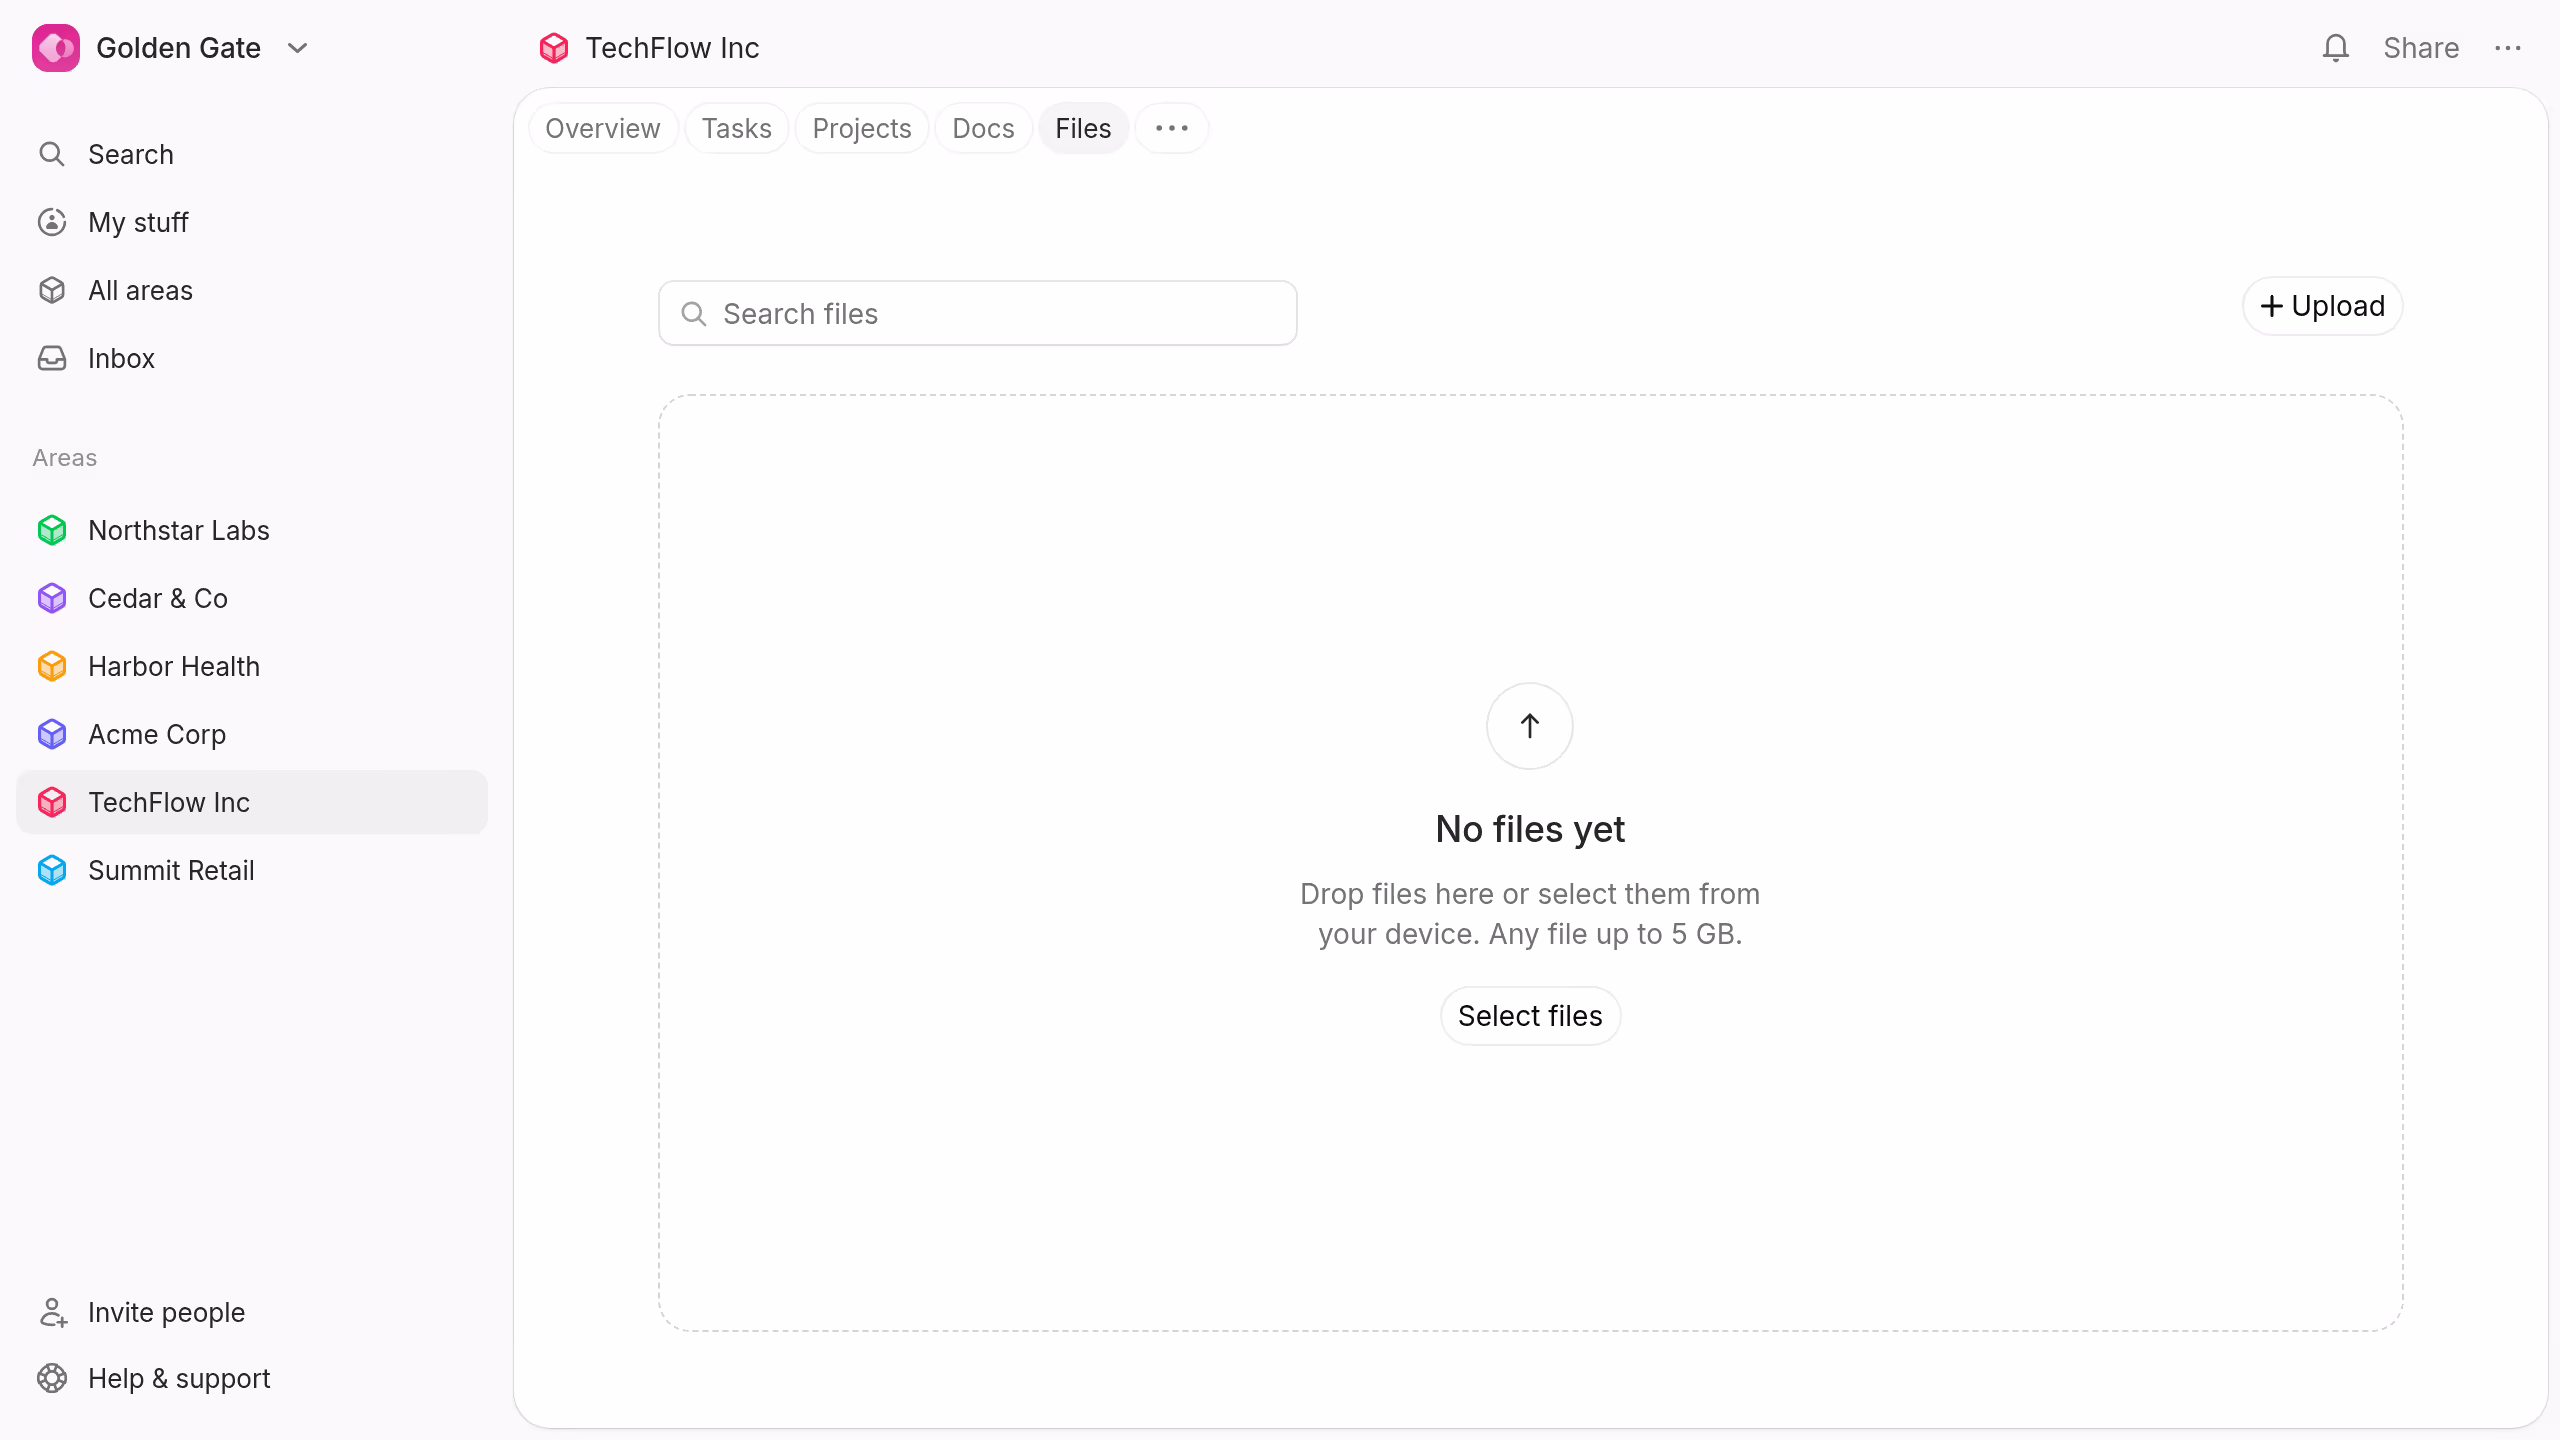Screen dimensions: 2560x1440
Task: Click the TechFlow Inc header cube icon
Action: tap(554, 48)
